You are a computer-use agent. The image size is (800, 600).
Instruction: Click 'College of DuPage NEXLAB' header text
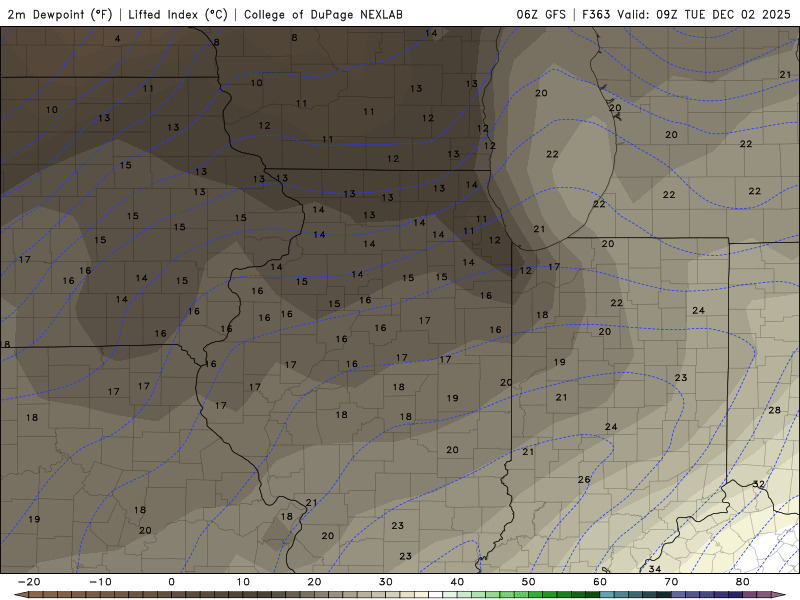(323, 14)
